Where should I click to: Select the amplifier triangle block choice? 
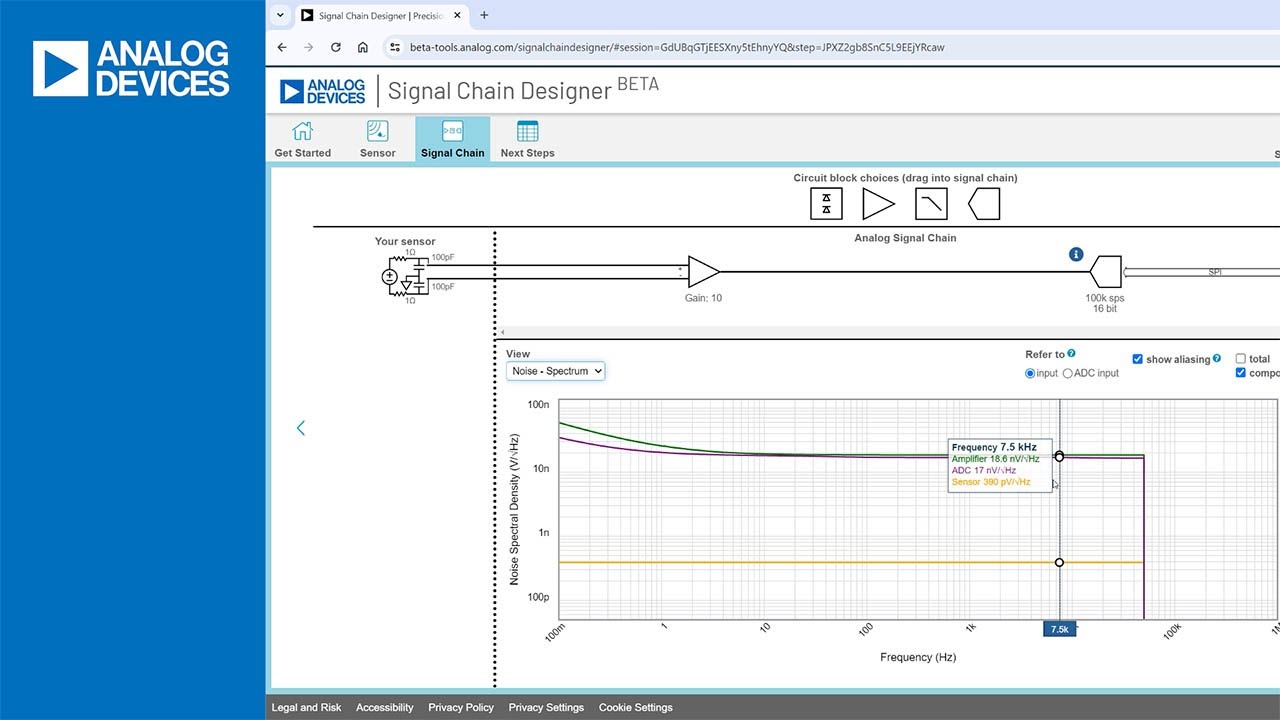(879, 204)
